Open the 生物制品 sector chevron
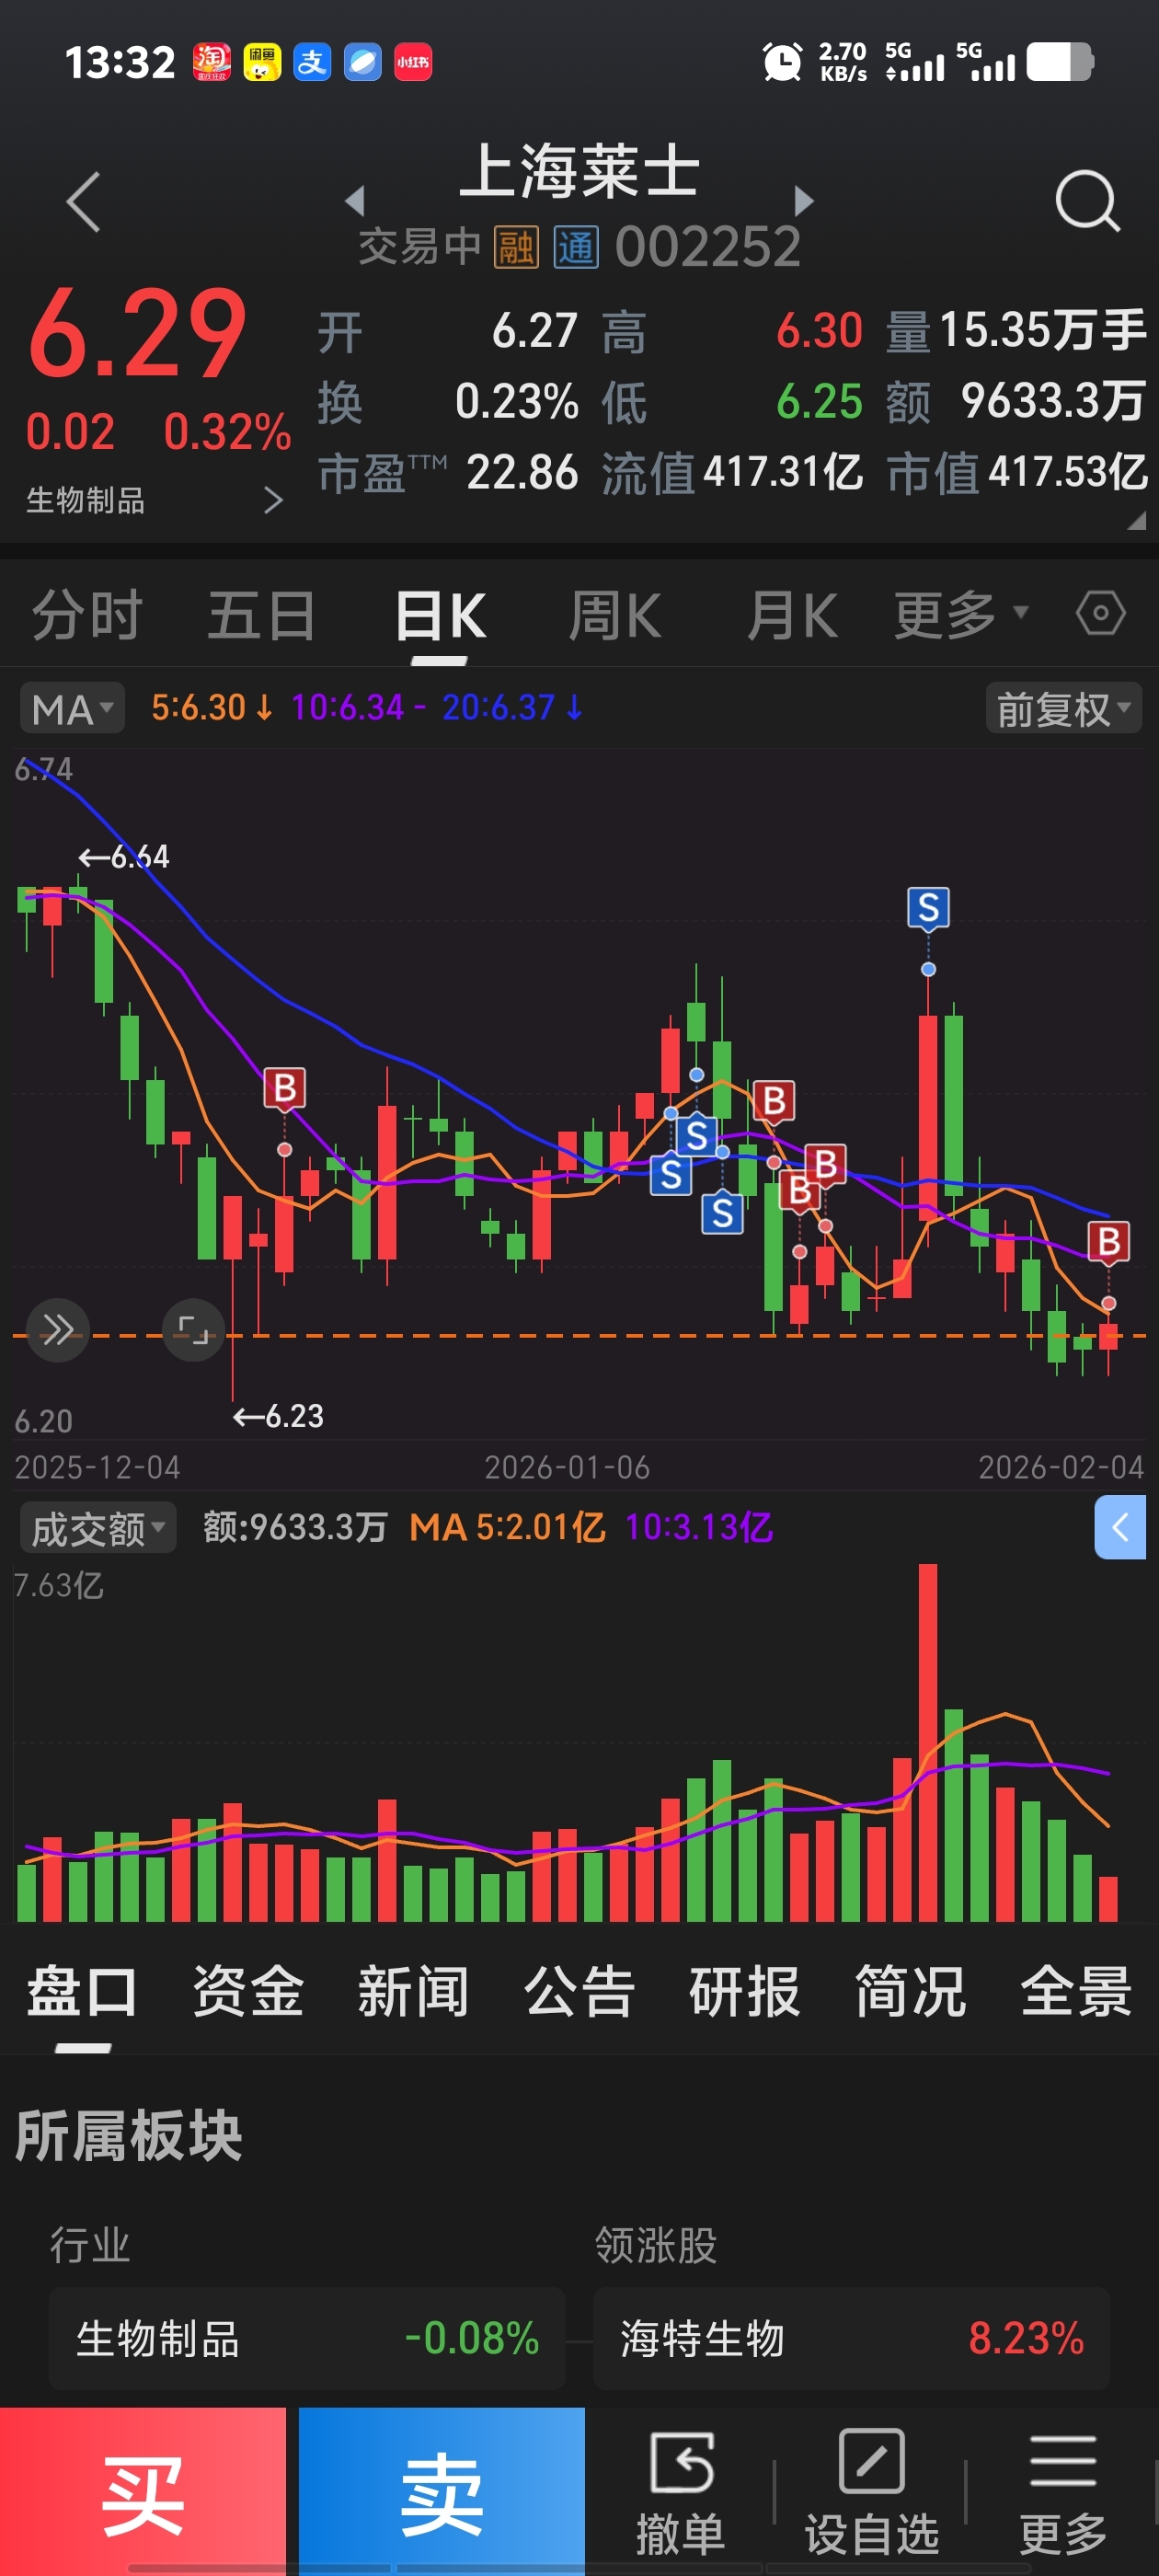The height and width of the screenshot is (2576, 1159). [273, 499]
